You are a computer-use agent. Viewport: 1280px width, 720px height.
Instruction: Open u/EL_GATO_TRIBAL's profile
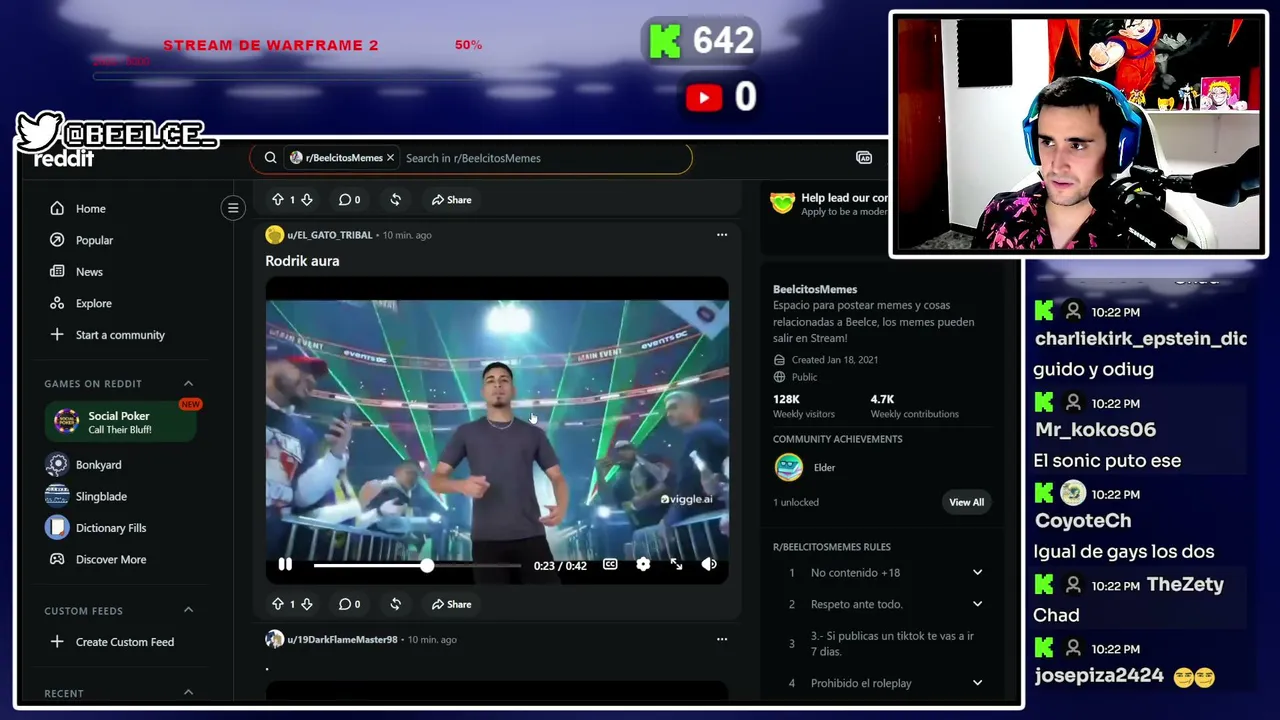(x=330, y=235)
